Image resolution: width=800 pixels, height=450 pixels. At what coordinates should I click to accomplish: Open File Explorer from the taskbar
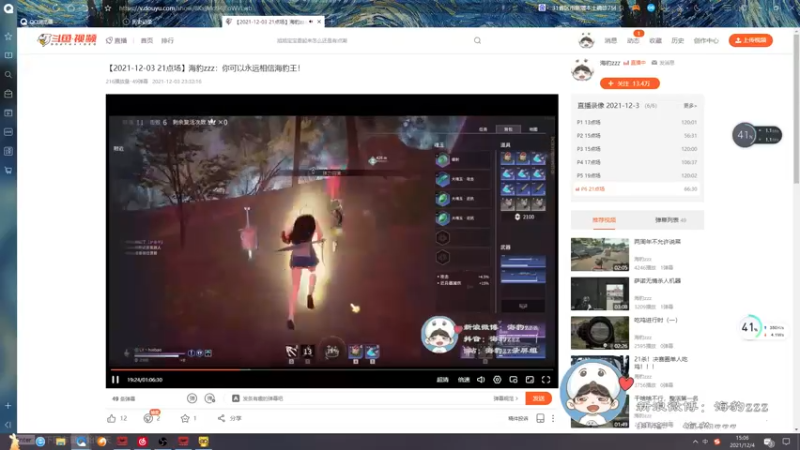(x=60, y=442)
